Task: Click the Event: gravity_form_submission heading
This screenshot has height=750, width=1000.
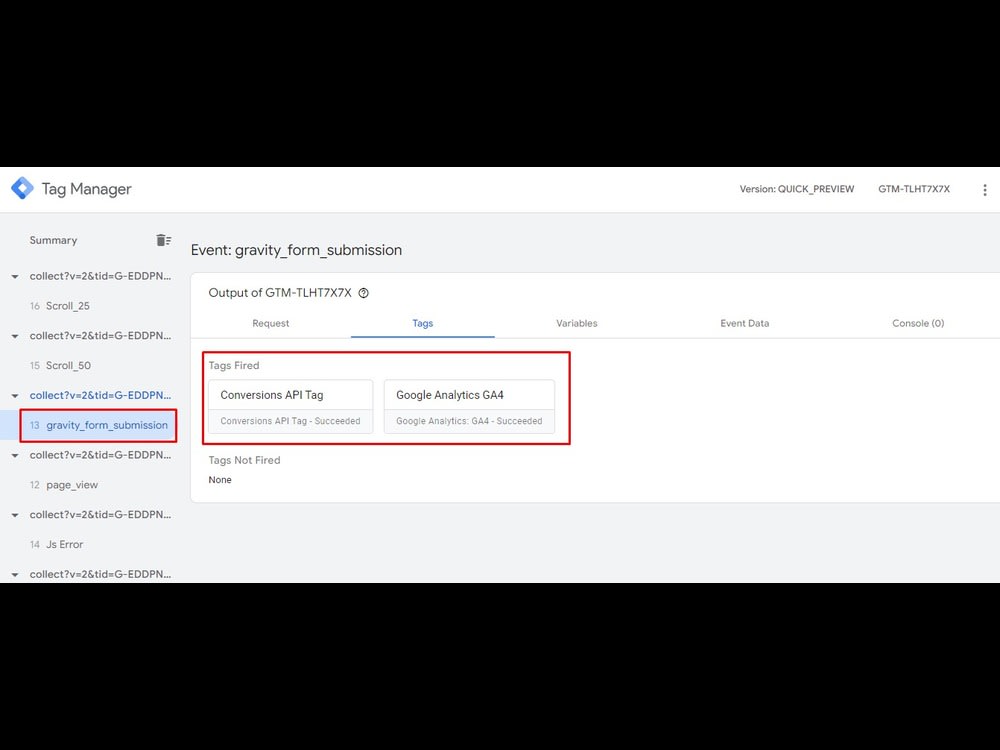Action: tap(296, 250)
